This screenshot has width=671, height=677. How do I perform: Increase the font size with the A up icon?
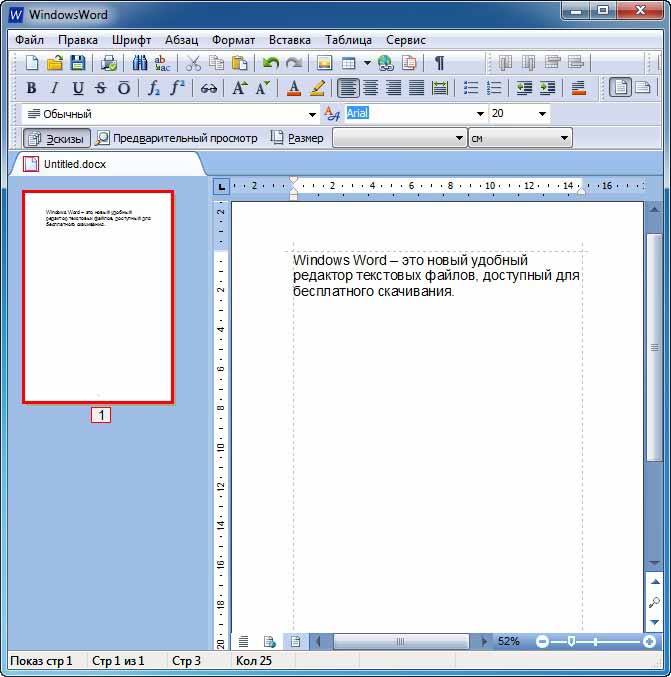coord(240,88)
